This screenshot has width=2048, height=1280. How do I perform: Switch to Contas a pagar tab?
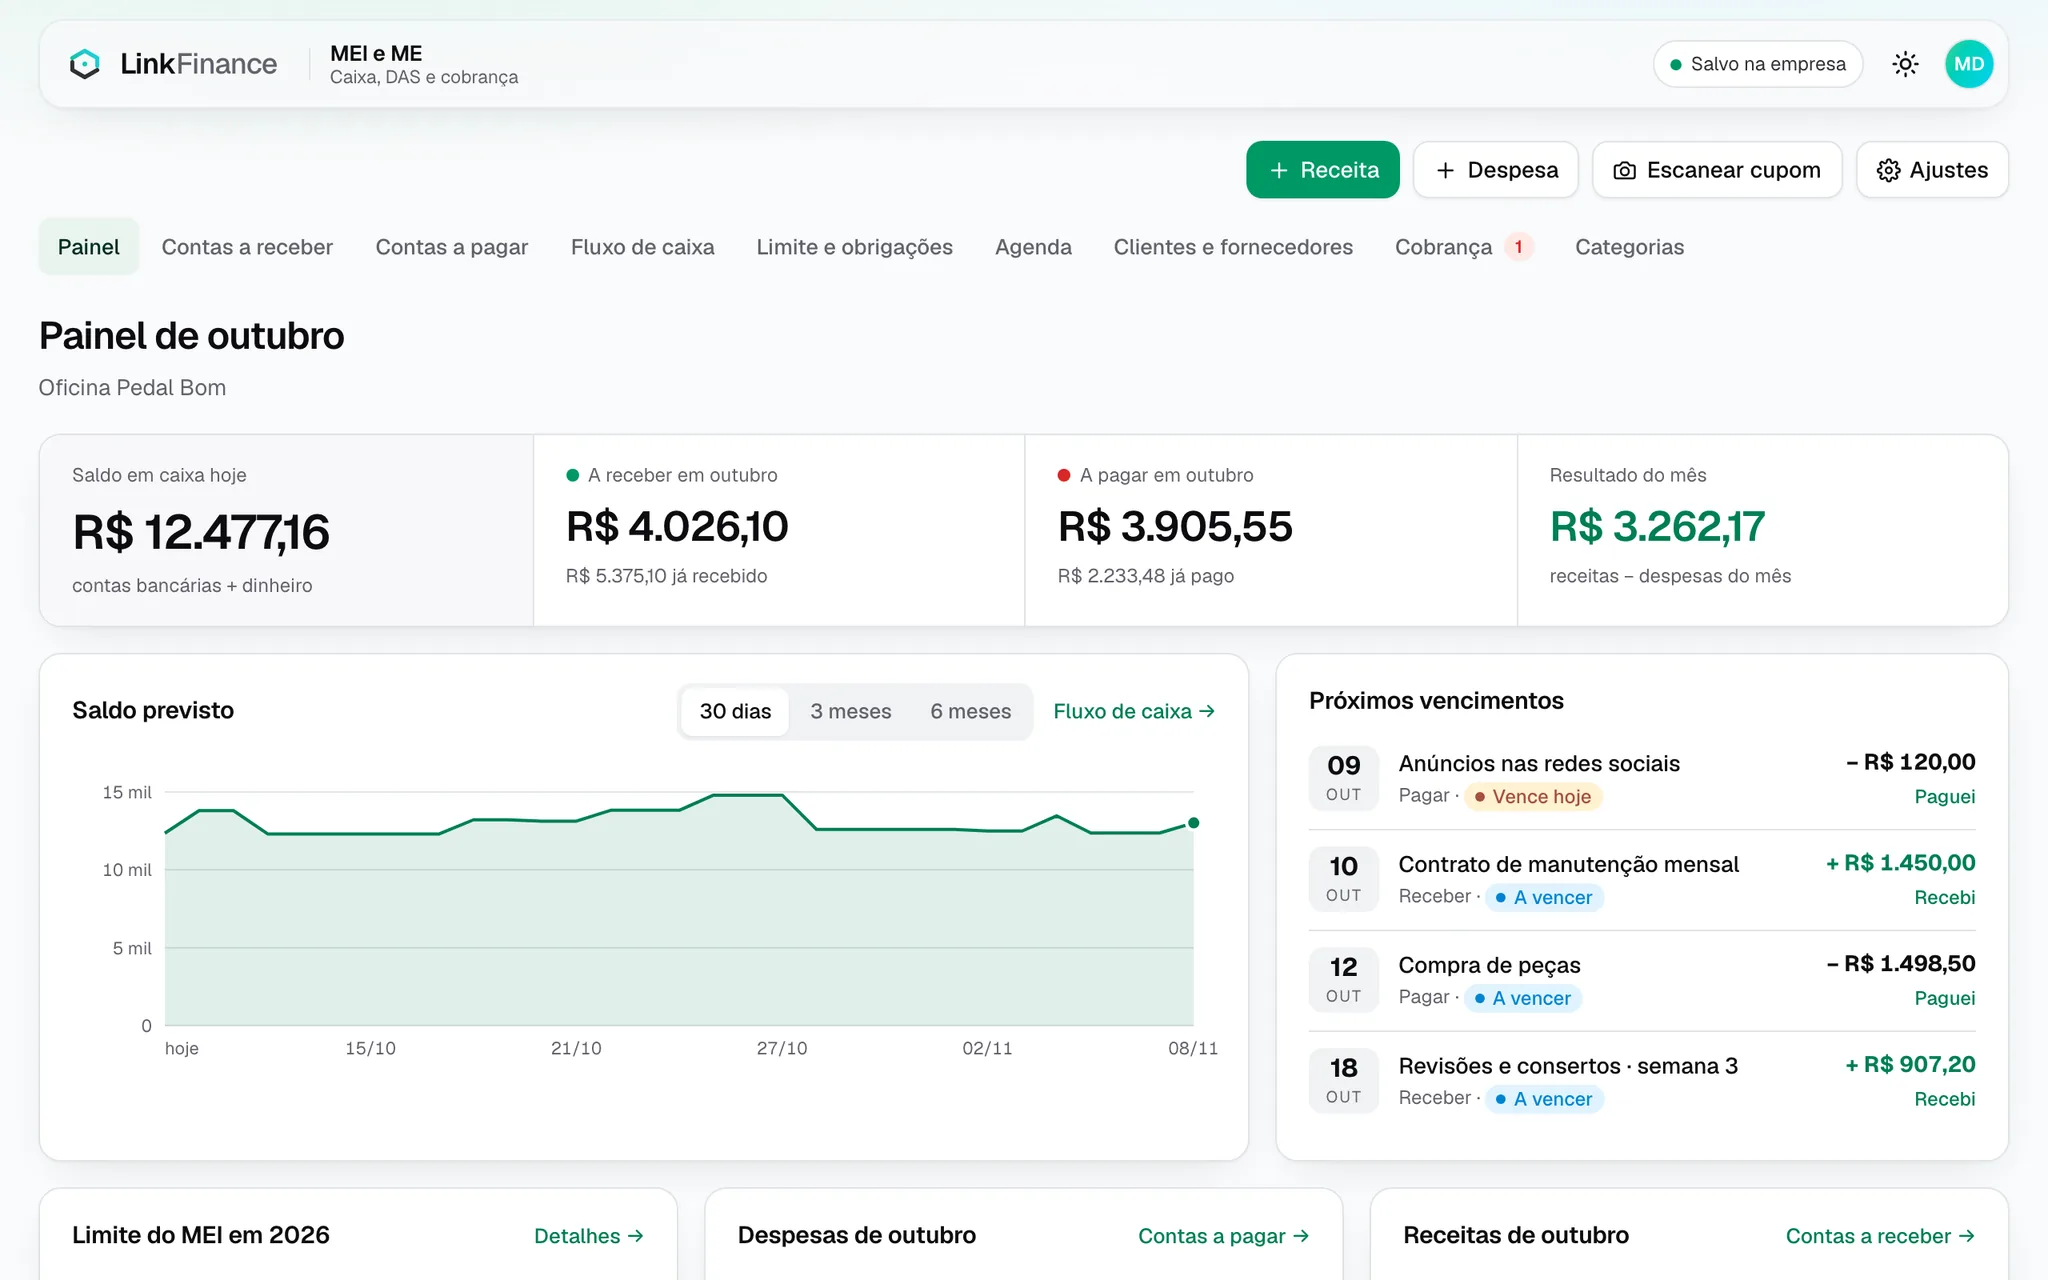pos(452,247)
